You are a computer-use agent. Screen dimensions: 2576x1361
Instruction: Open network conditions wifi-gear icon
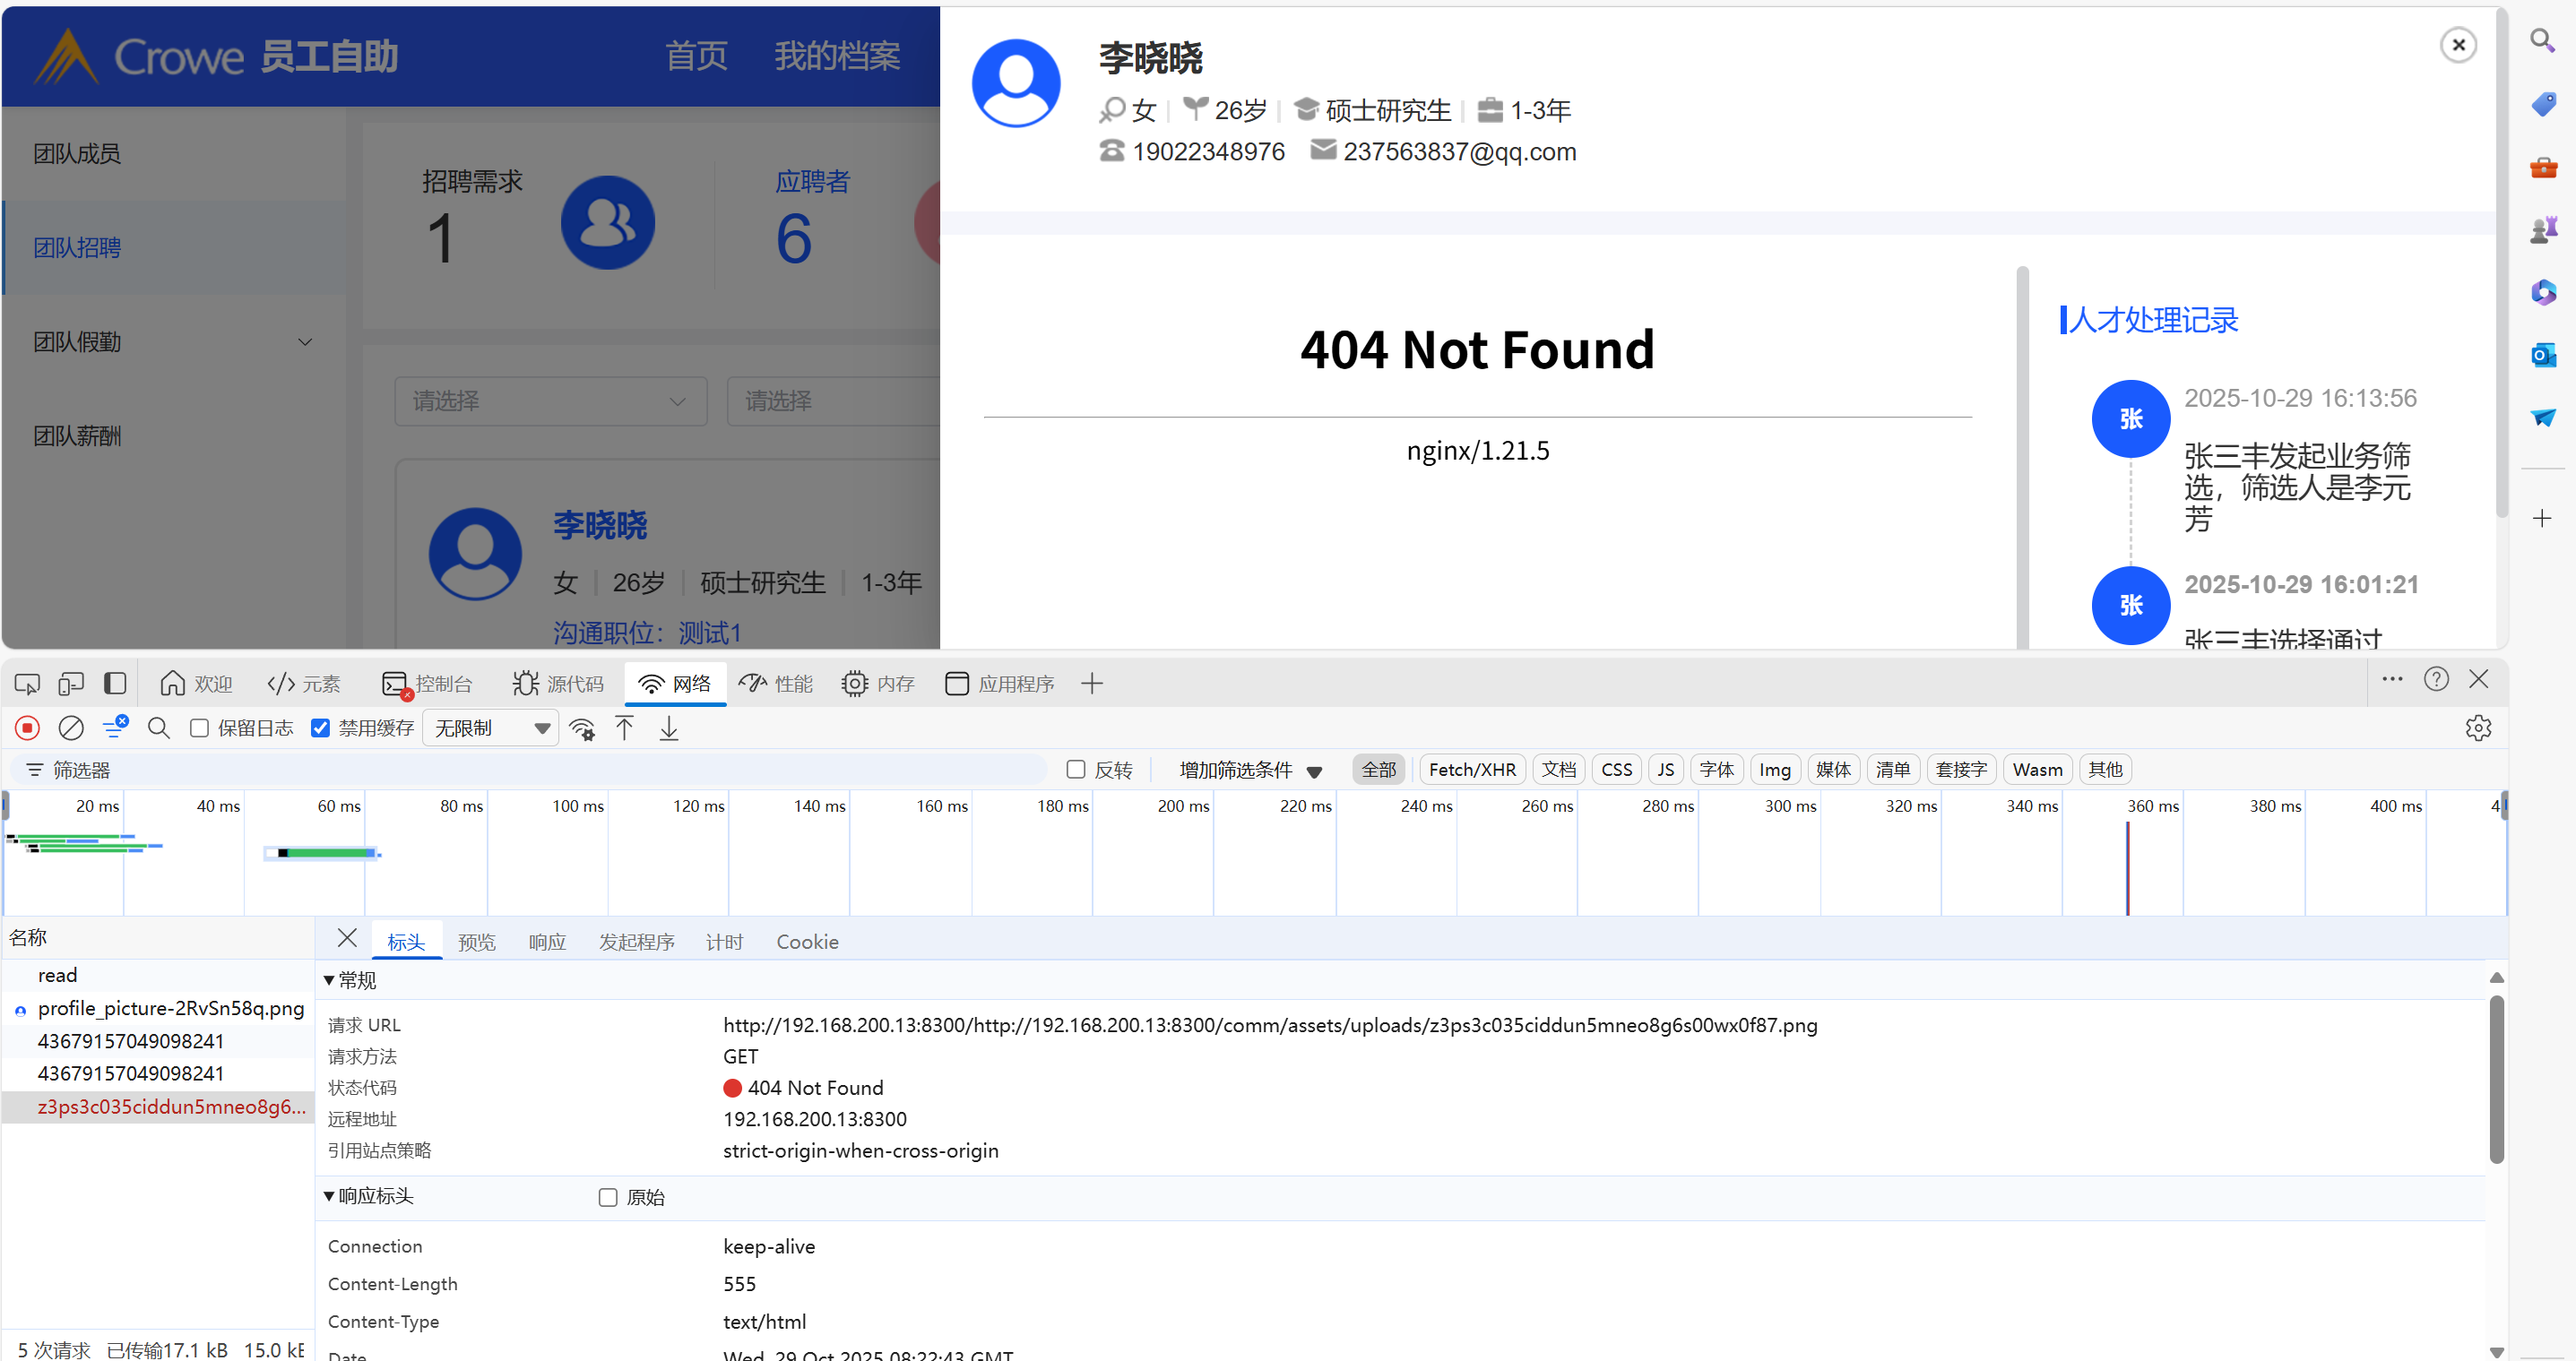(582, 729)
